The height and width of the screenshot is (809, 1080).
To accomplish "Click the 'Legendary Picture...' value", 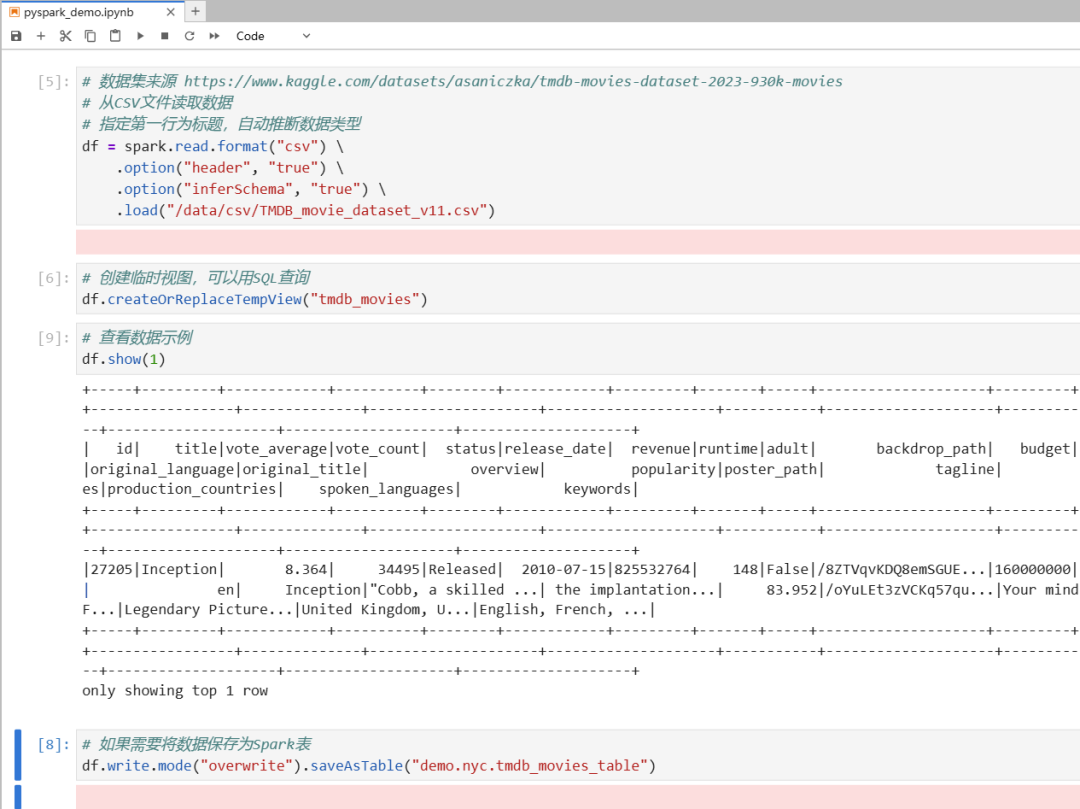I will [209, 609].
